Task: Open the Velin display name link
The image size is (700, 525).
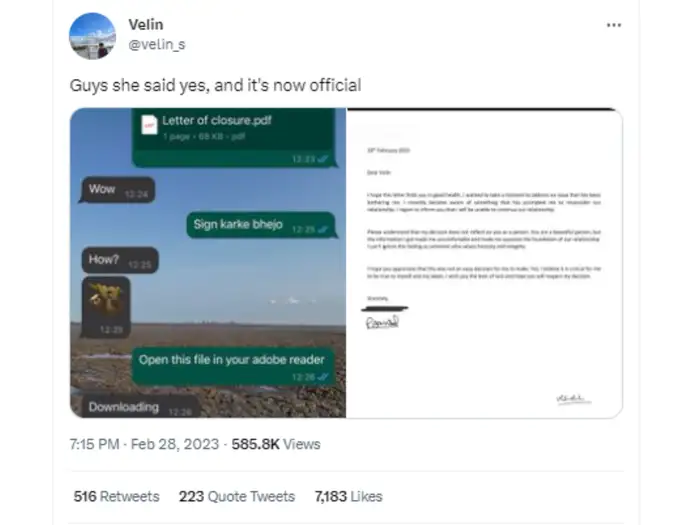Action: (x=146, y=25)
